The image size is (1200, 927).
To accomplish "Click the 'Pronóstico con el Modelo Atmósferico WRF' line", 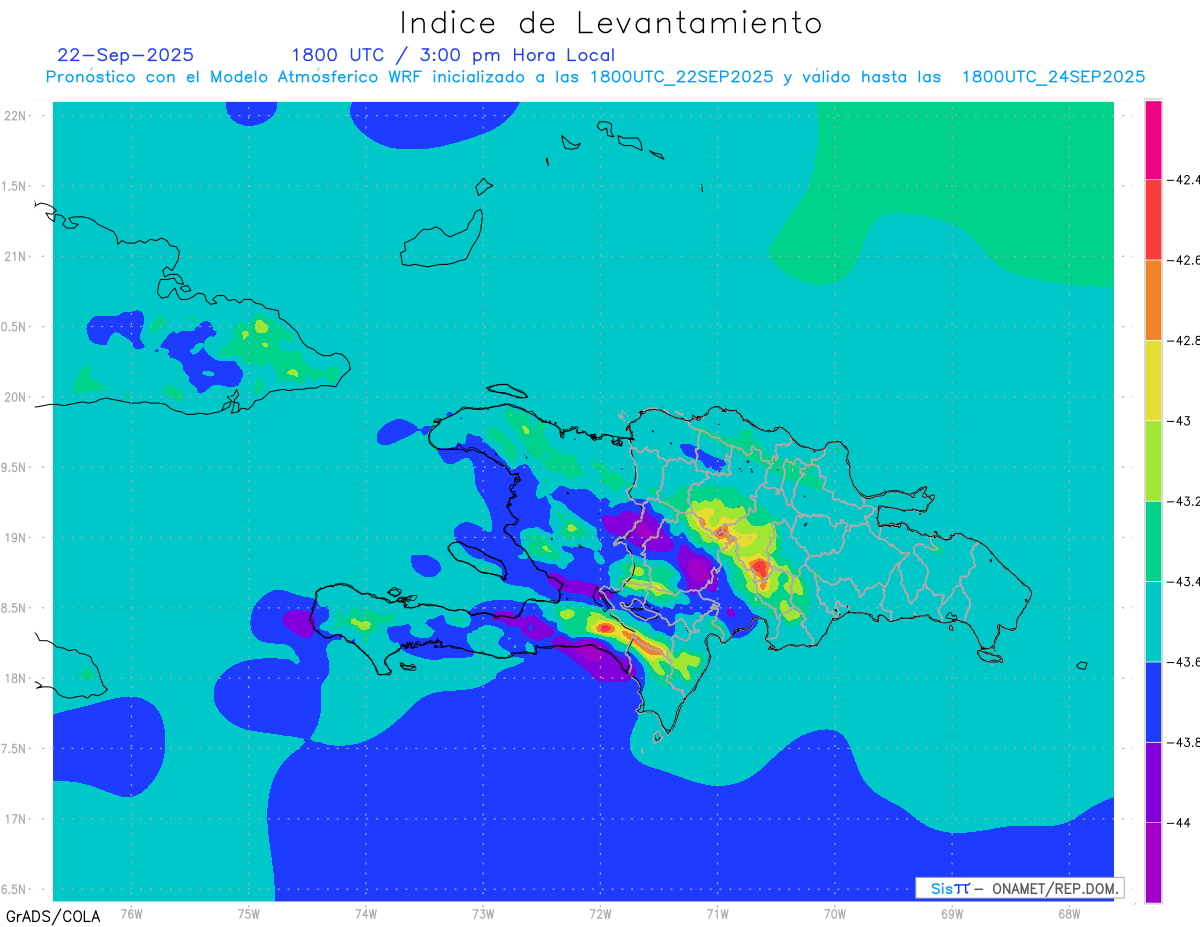I will click(x=595, y=77).
